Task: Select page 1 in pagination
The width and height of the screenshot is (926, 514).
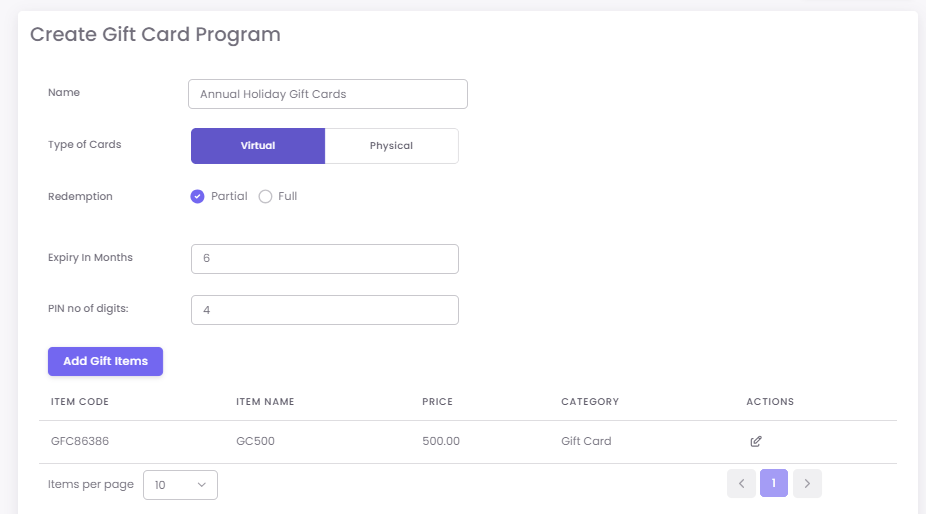Action: (x=774, y=484)
